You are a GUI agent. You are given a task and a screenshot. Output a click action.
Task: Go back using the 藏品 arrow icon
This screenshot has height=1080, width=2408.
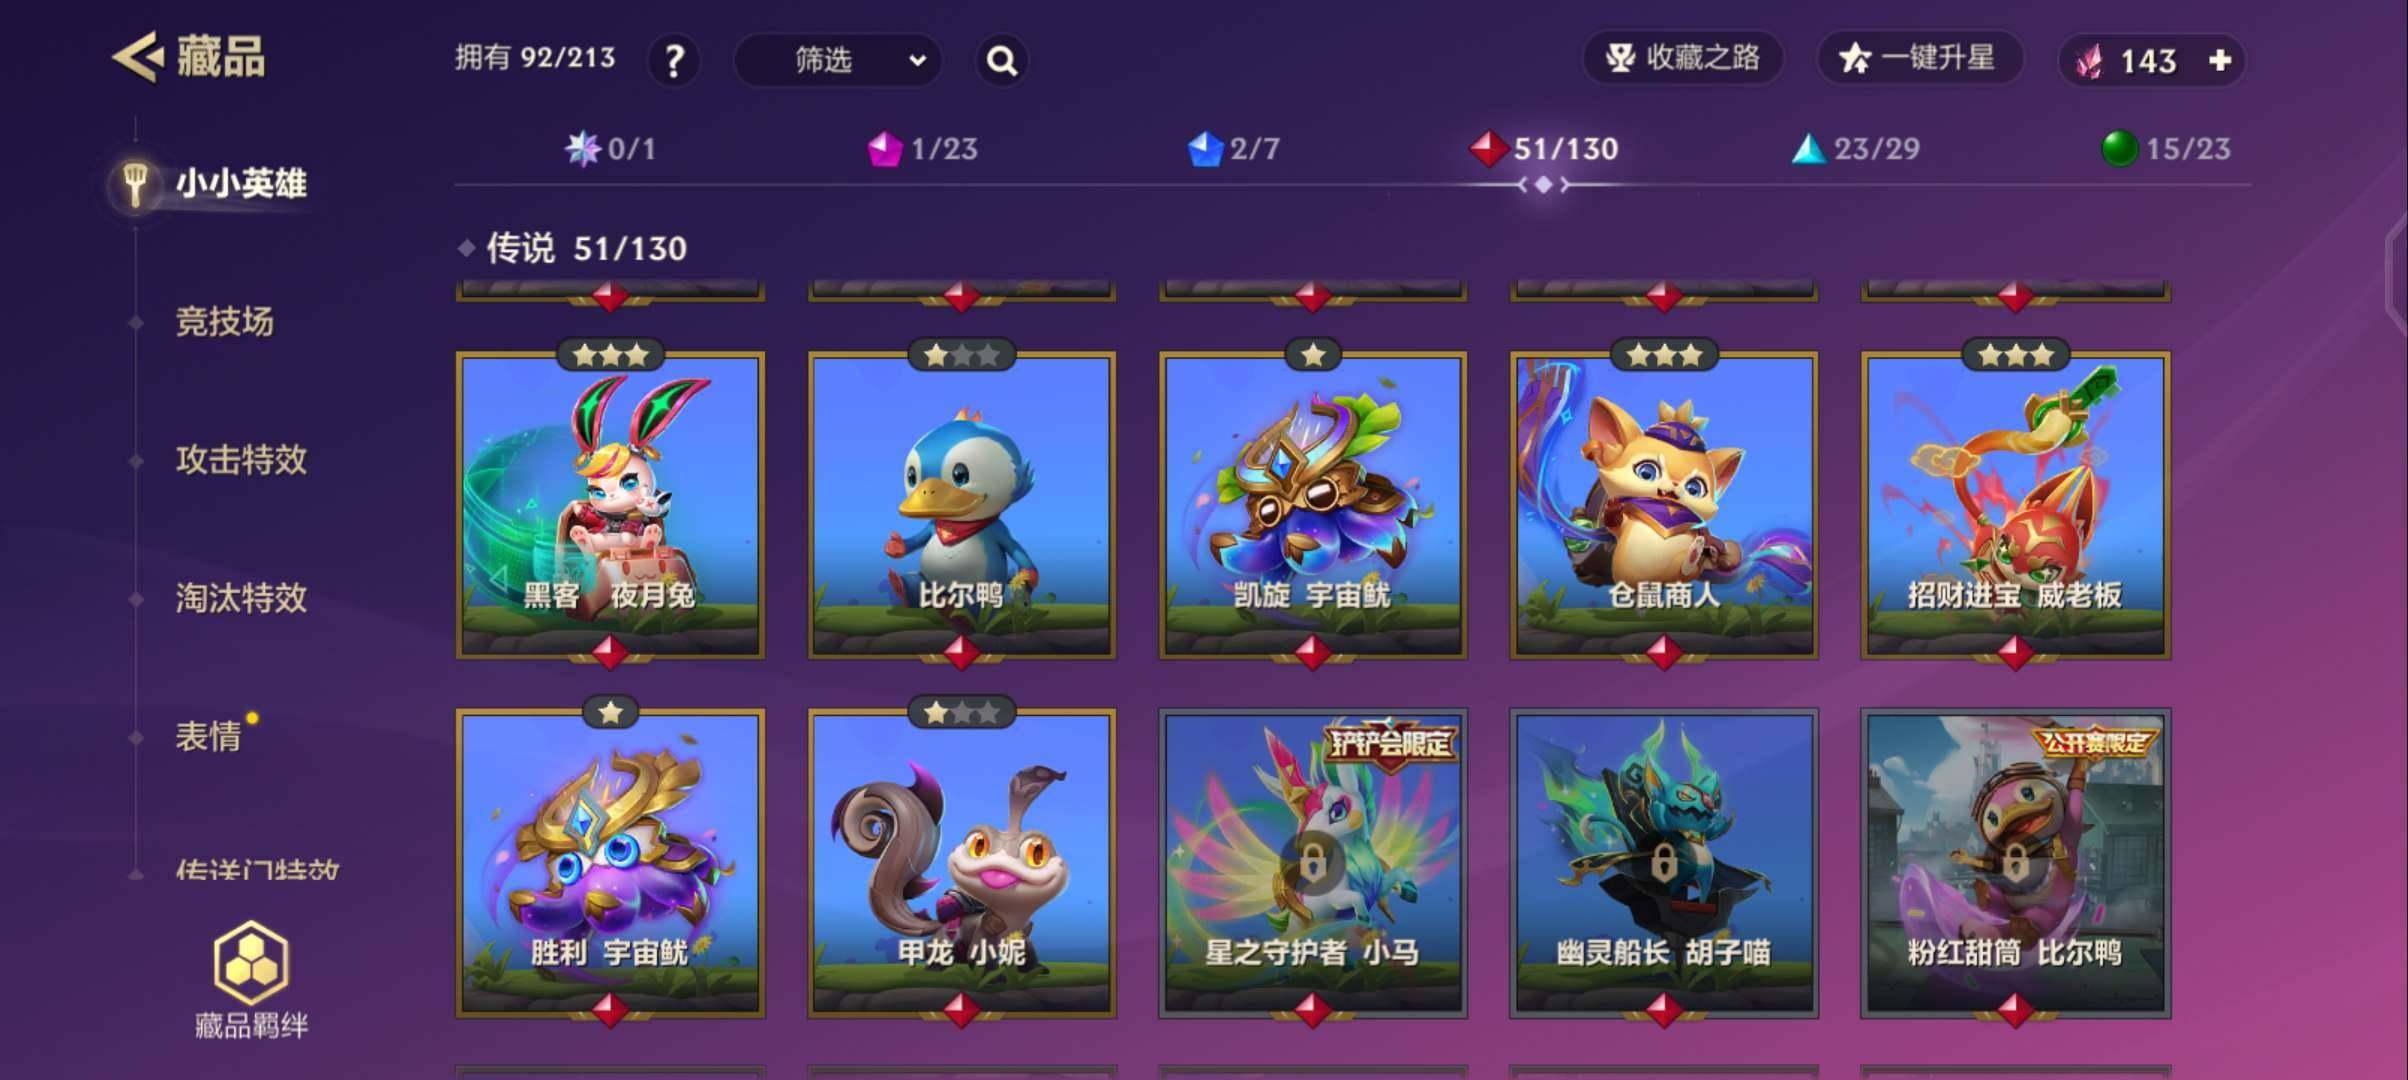137,57
